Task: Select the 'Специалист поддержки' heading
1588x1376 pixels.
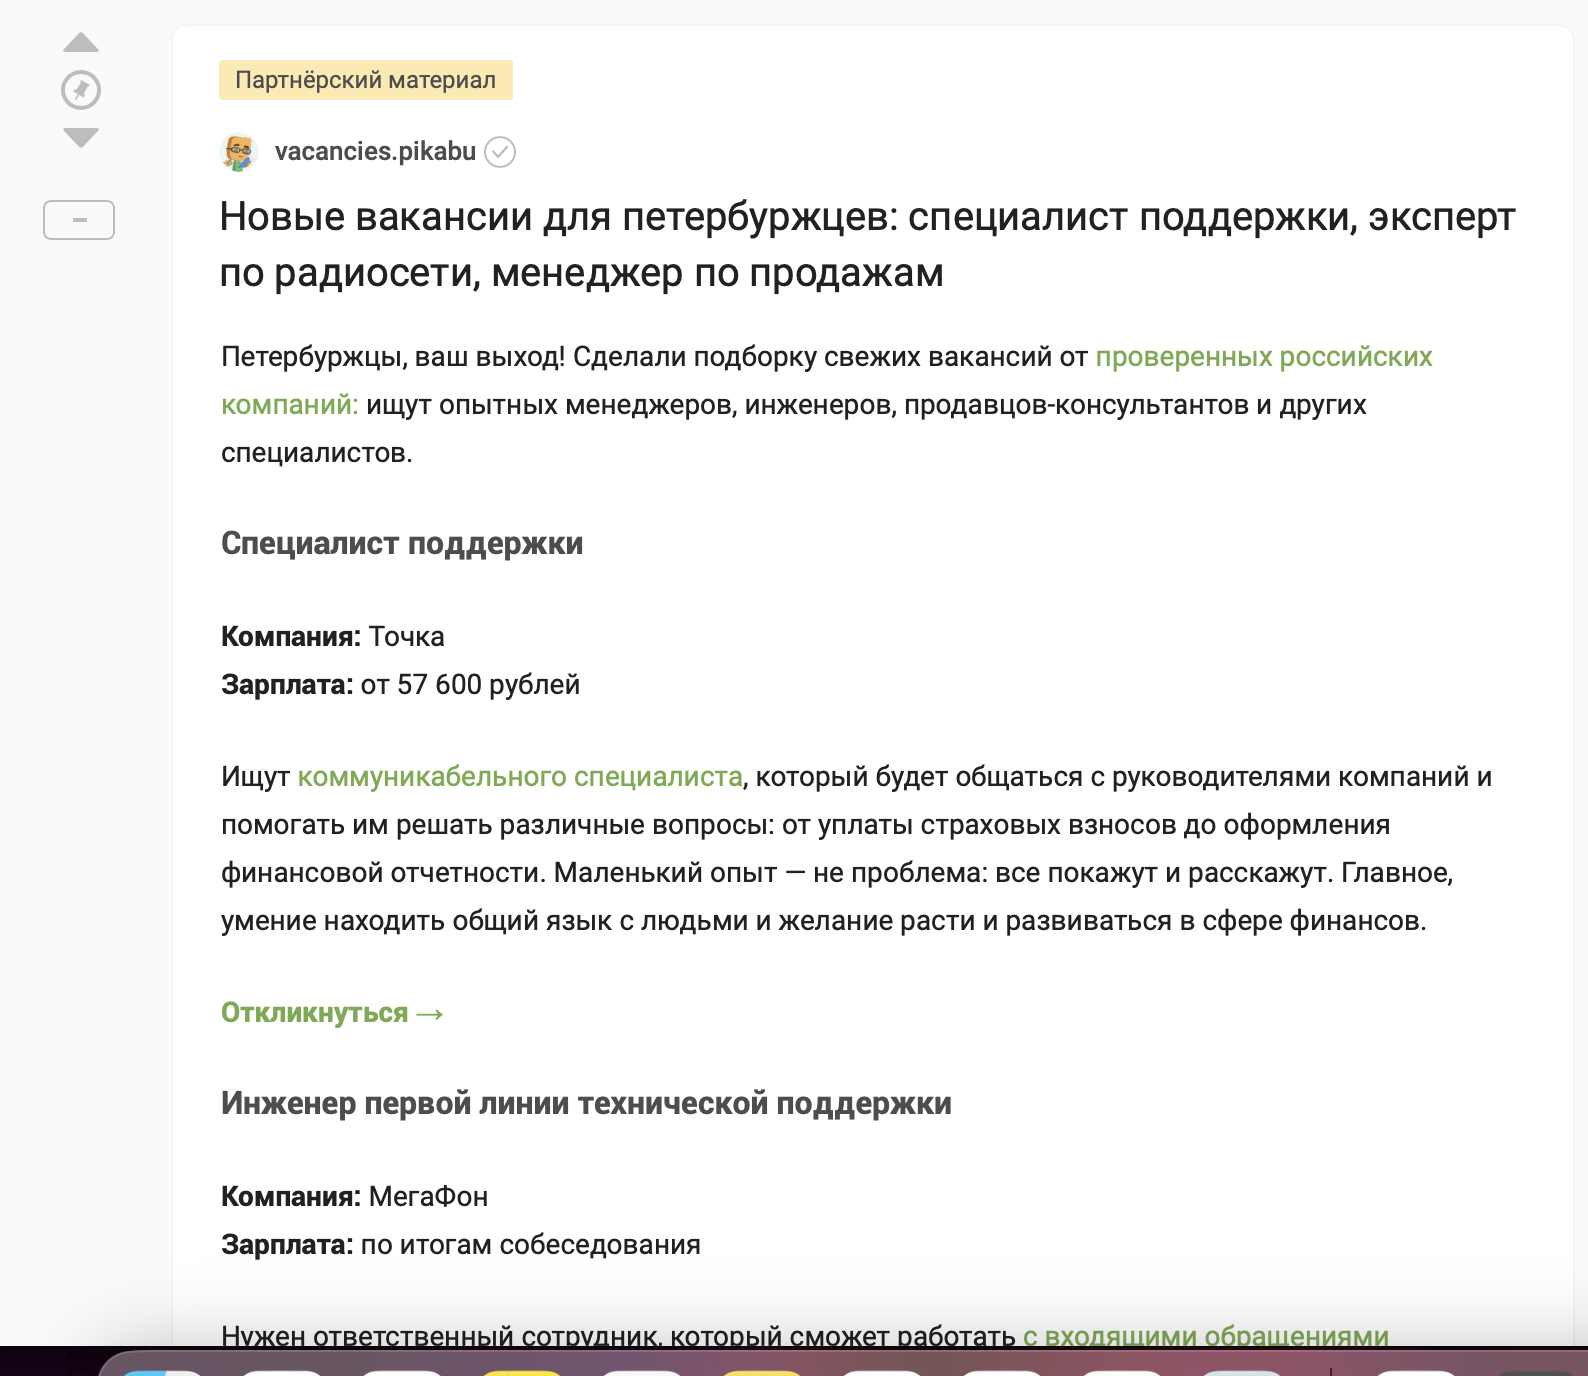Action: 402,543
